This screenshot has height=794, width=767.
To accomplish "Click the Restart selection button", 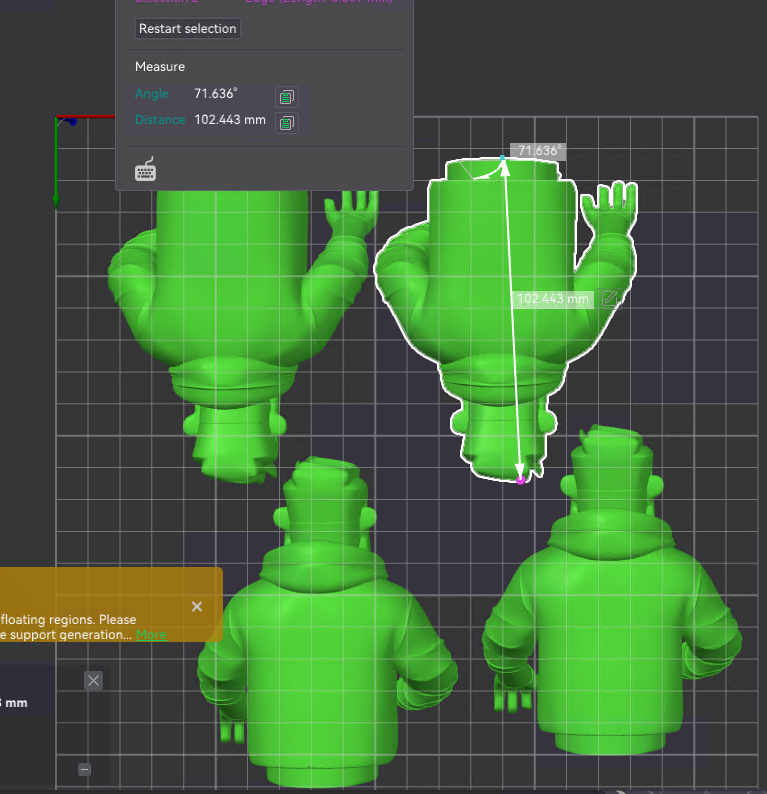I will pos(188,29).
